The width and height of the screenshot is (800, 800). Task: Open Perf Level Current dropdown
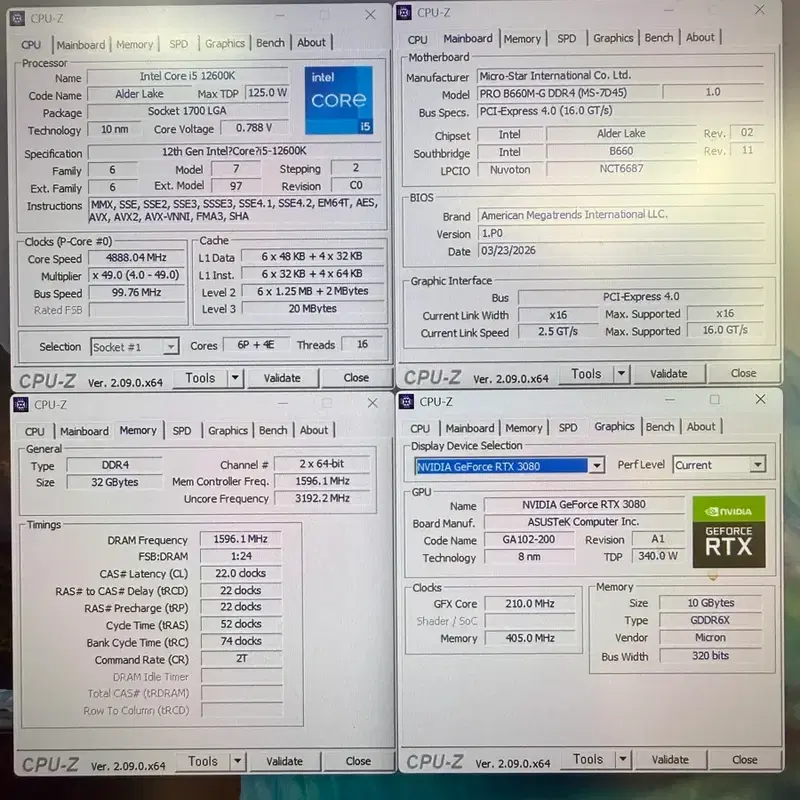tap(719, 465)
